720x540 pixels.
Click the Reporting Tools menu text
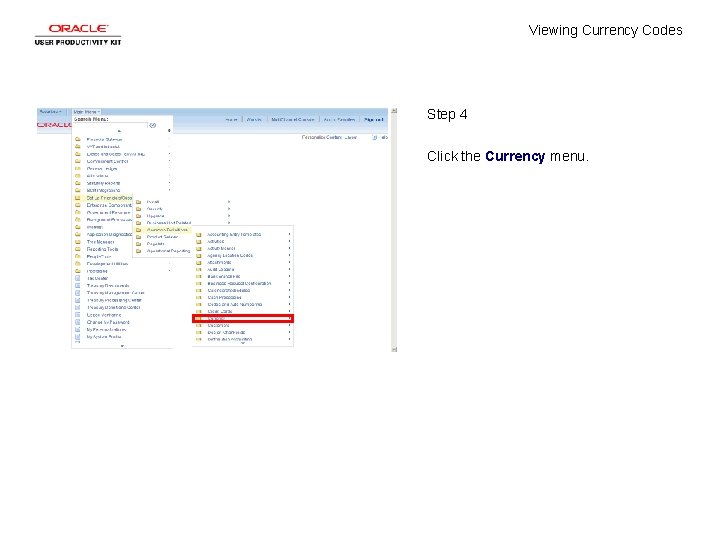click(102, 249)
